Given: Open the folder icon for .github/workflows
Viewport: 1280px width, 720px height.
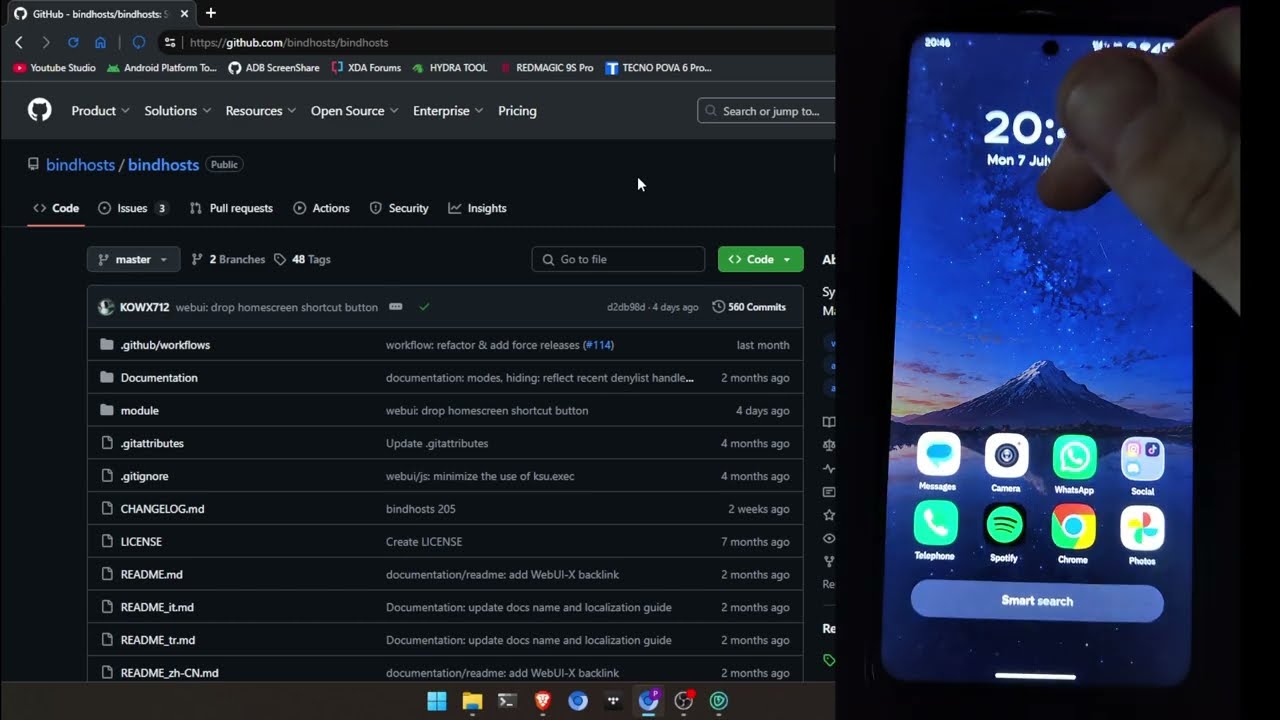Looking at the screenshot, I should coord(107,345).
